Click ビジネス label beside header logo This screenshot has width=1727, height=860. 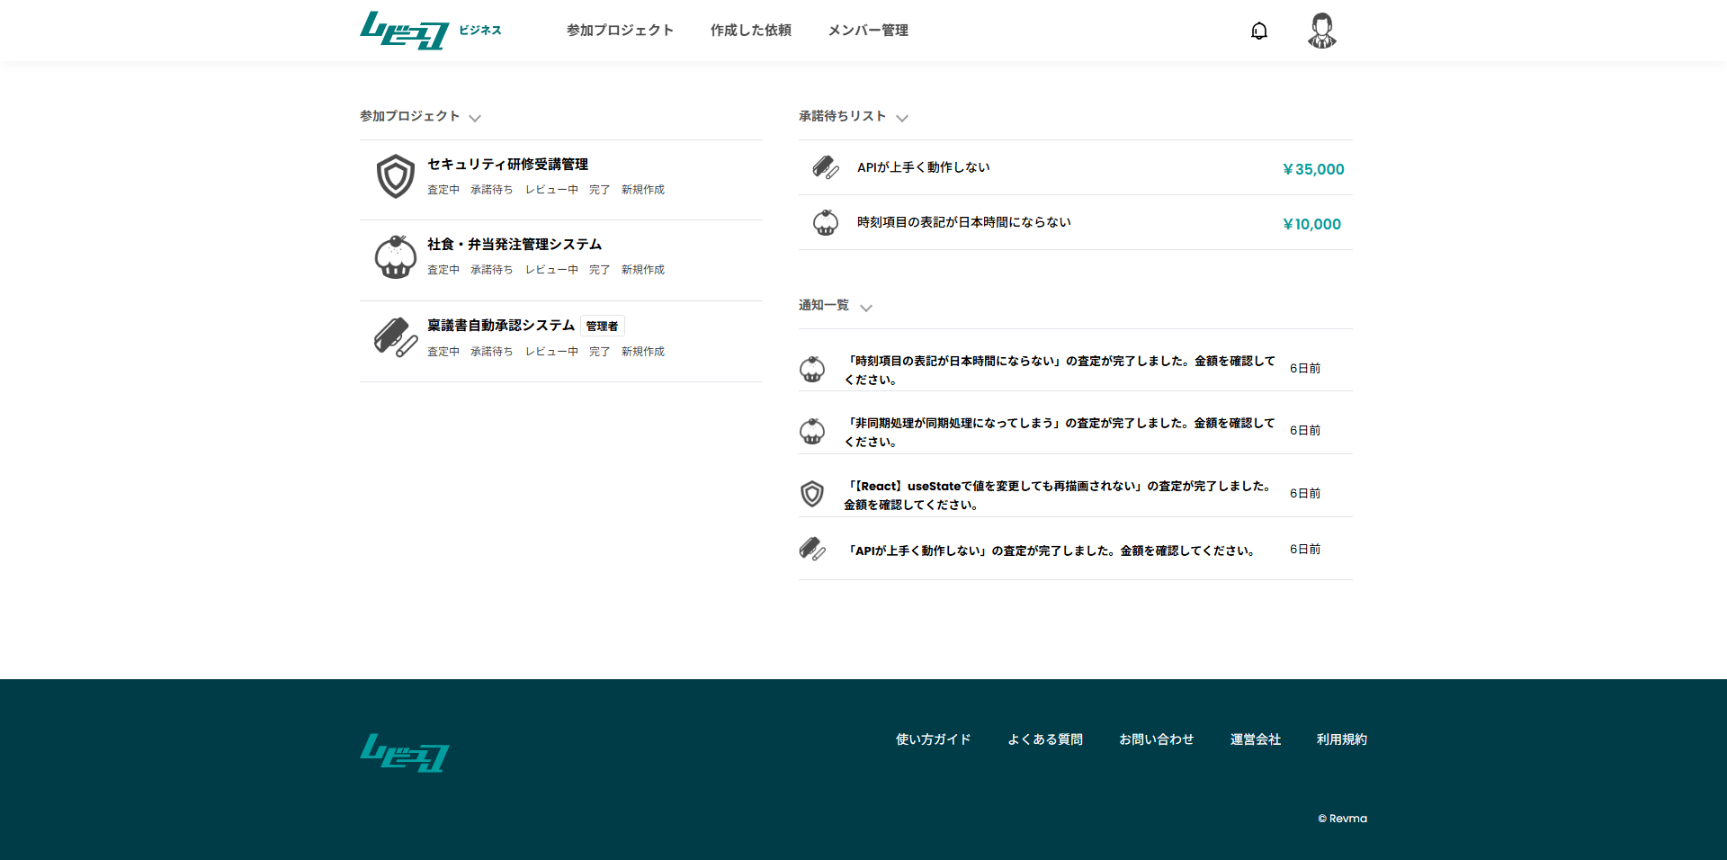[x=480, y=30]
